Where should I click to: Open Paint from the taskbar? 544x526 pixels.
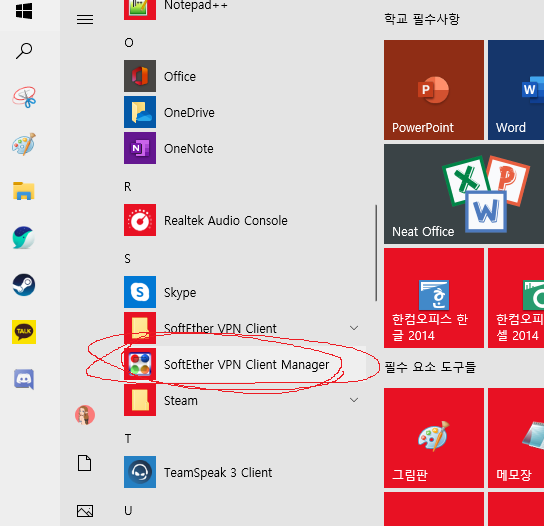tap(24, 144)
